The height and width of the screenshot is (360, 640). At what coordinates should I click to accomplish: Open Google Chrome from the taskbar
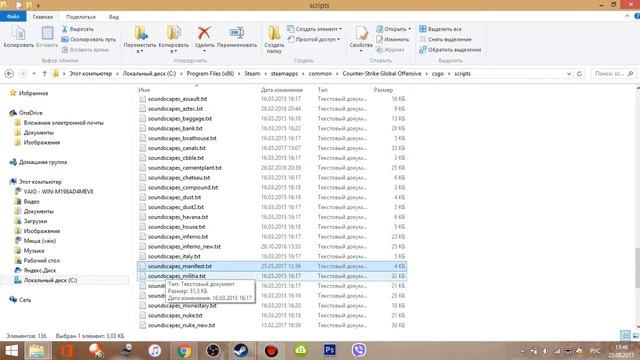[184, 351]
